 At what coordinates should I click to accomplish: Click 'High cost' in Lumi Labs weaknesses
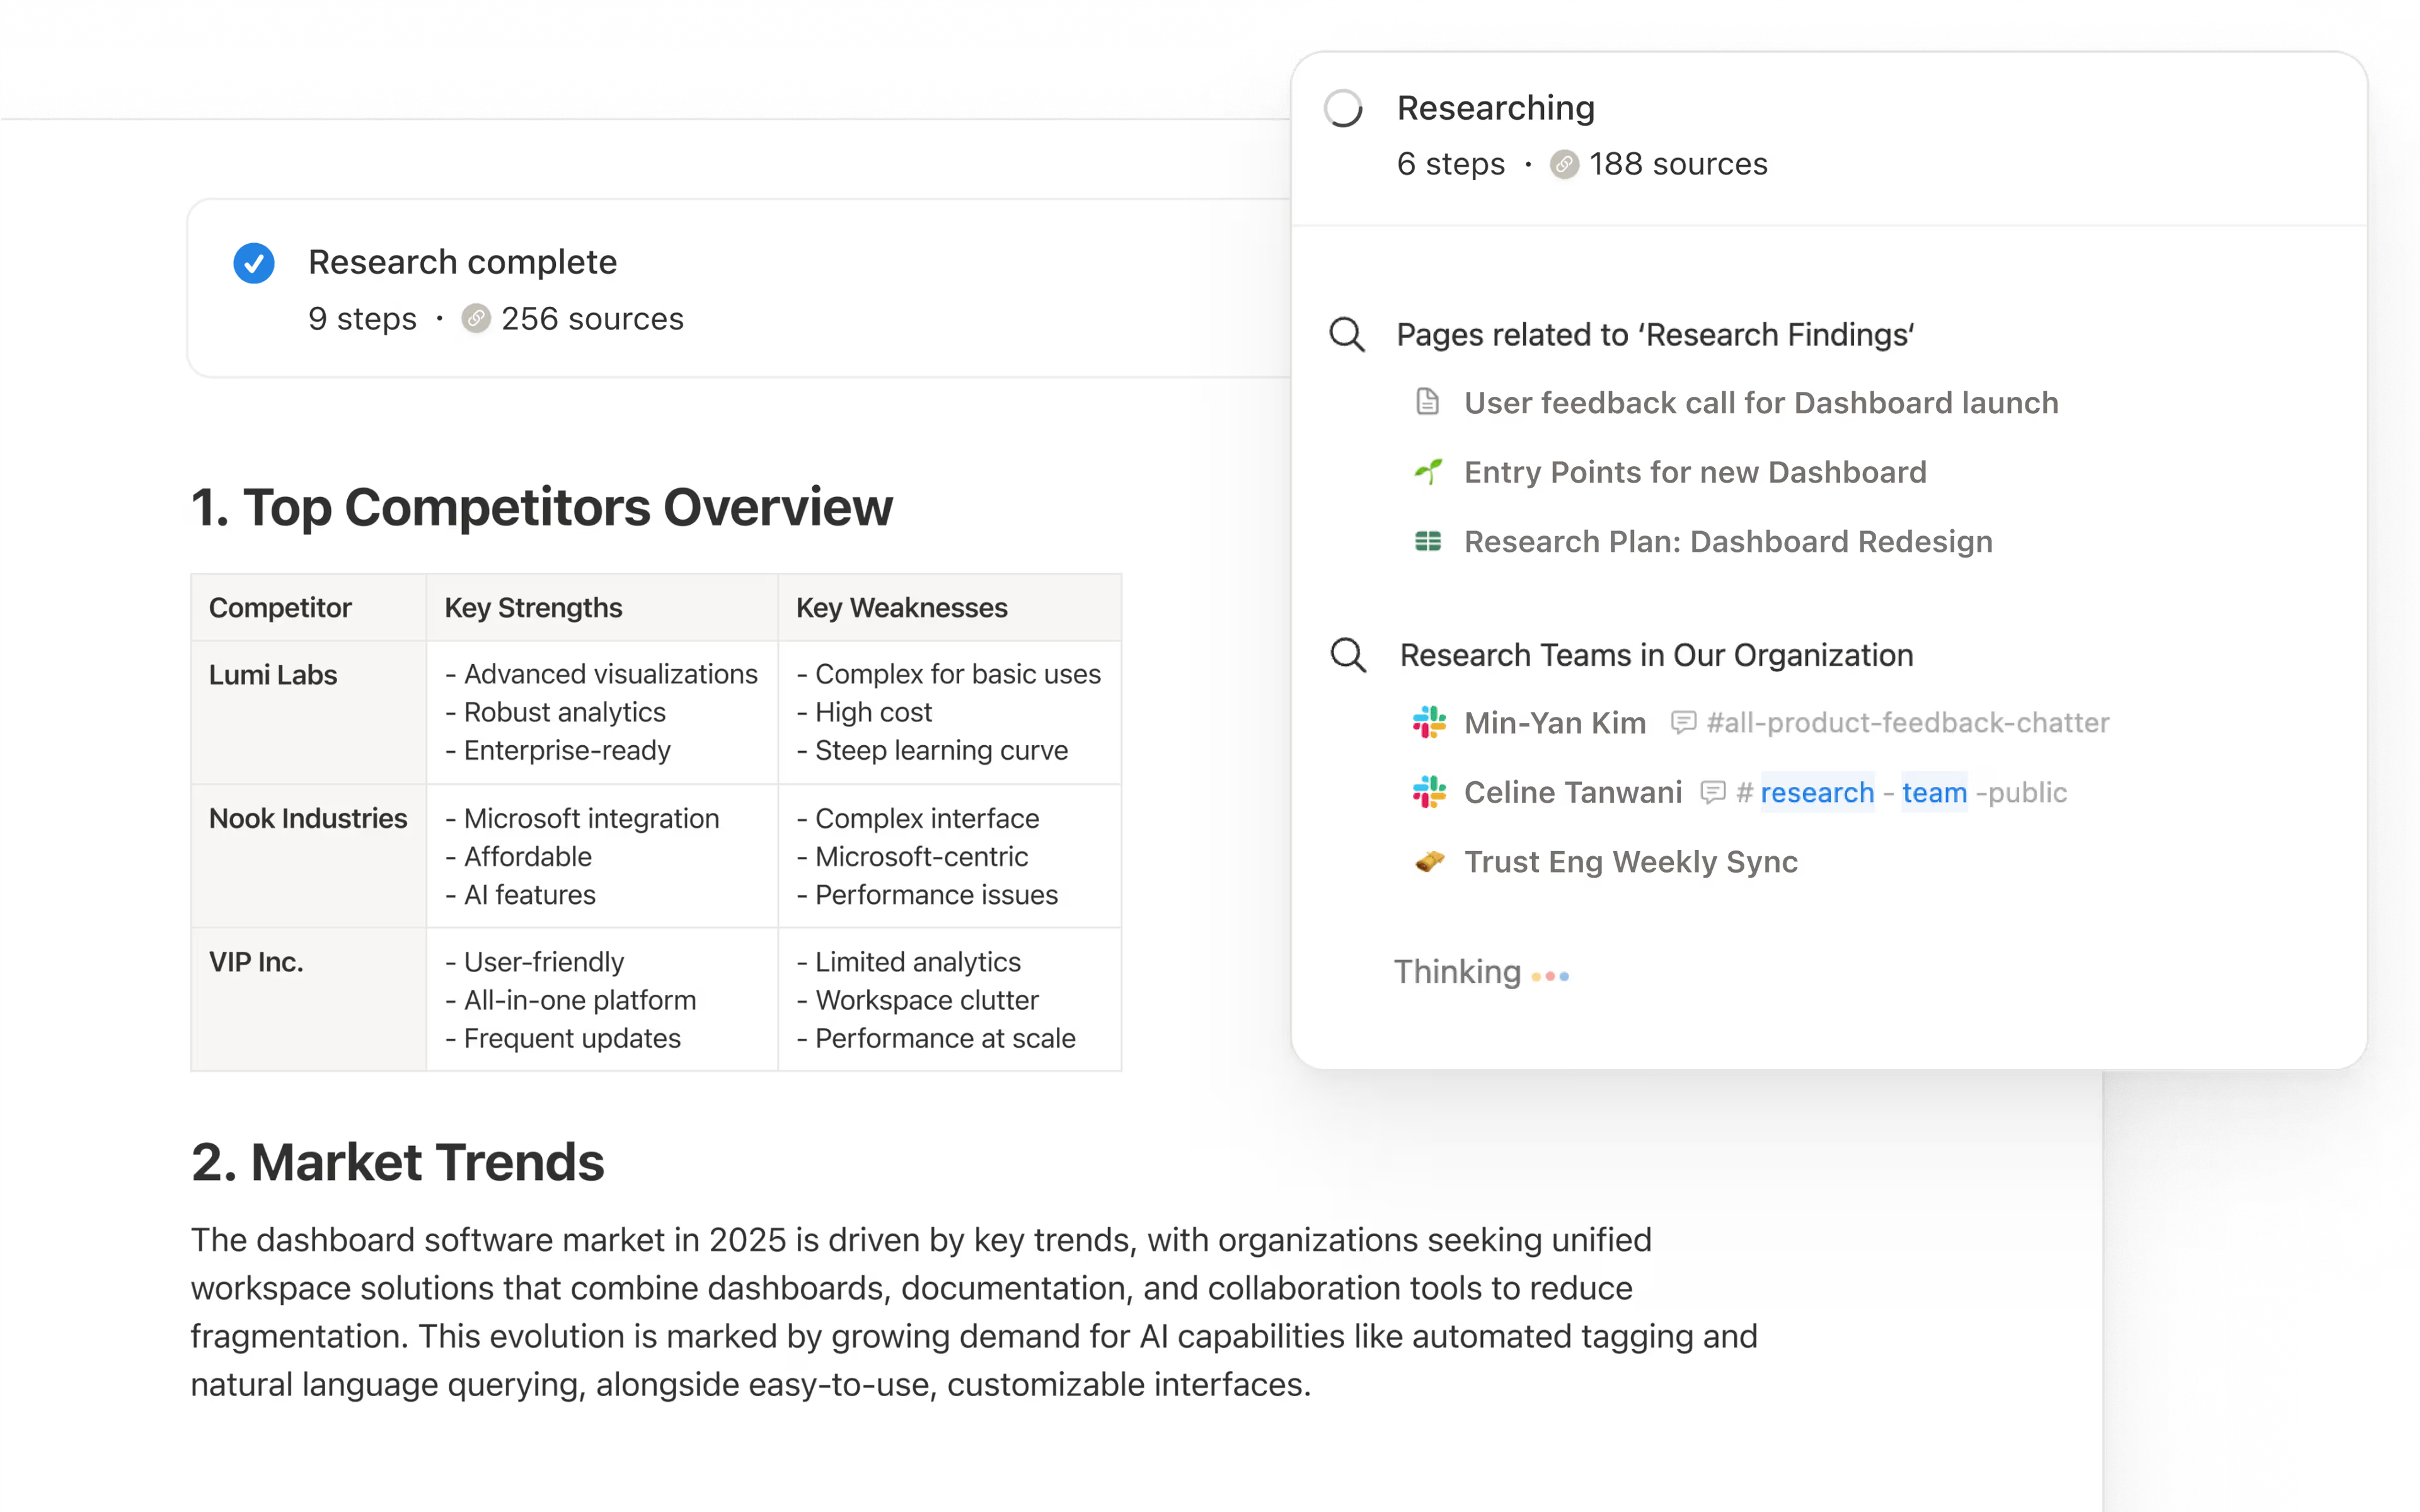click(x=873, y=712)
